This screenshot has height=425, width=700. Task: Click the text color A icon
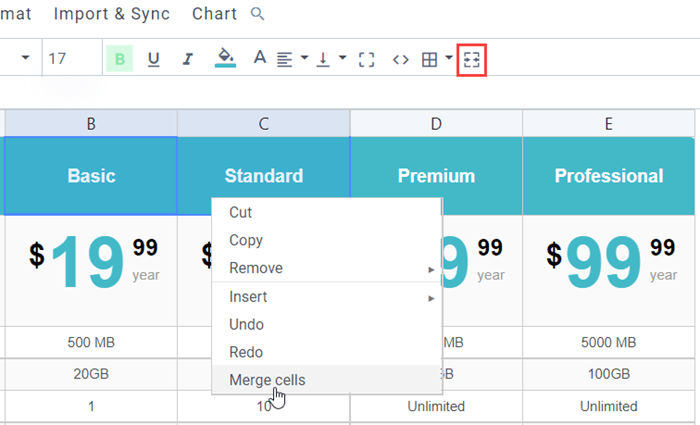tap(259, 59)
